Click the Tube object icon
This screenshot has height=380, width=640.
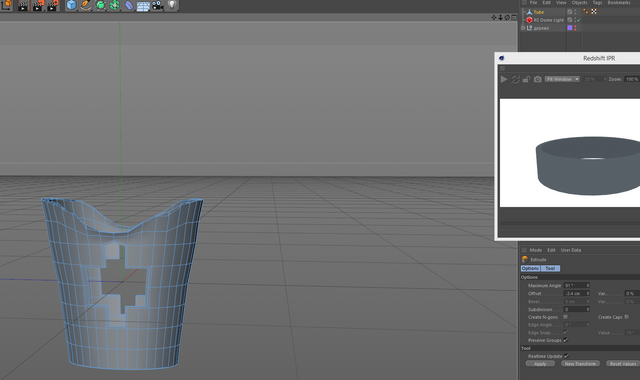point(529,12)
